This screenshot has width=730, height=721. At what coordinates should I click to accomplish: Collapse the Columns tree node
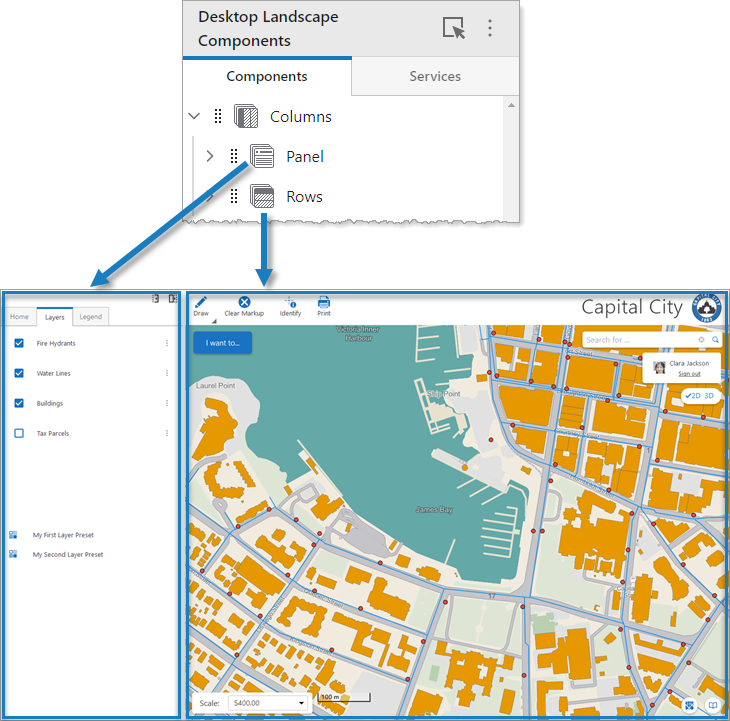(194, 117)
